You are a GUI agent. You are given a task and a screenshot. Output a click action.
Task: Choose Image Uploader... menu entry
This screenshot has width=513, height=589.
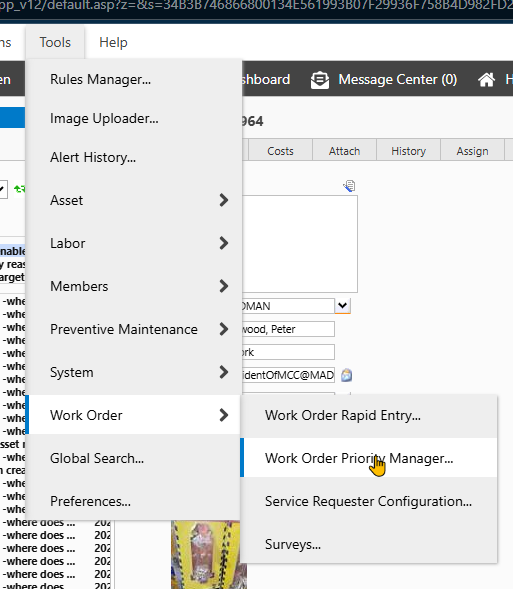pos(134,118)
